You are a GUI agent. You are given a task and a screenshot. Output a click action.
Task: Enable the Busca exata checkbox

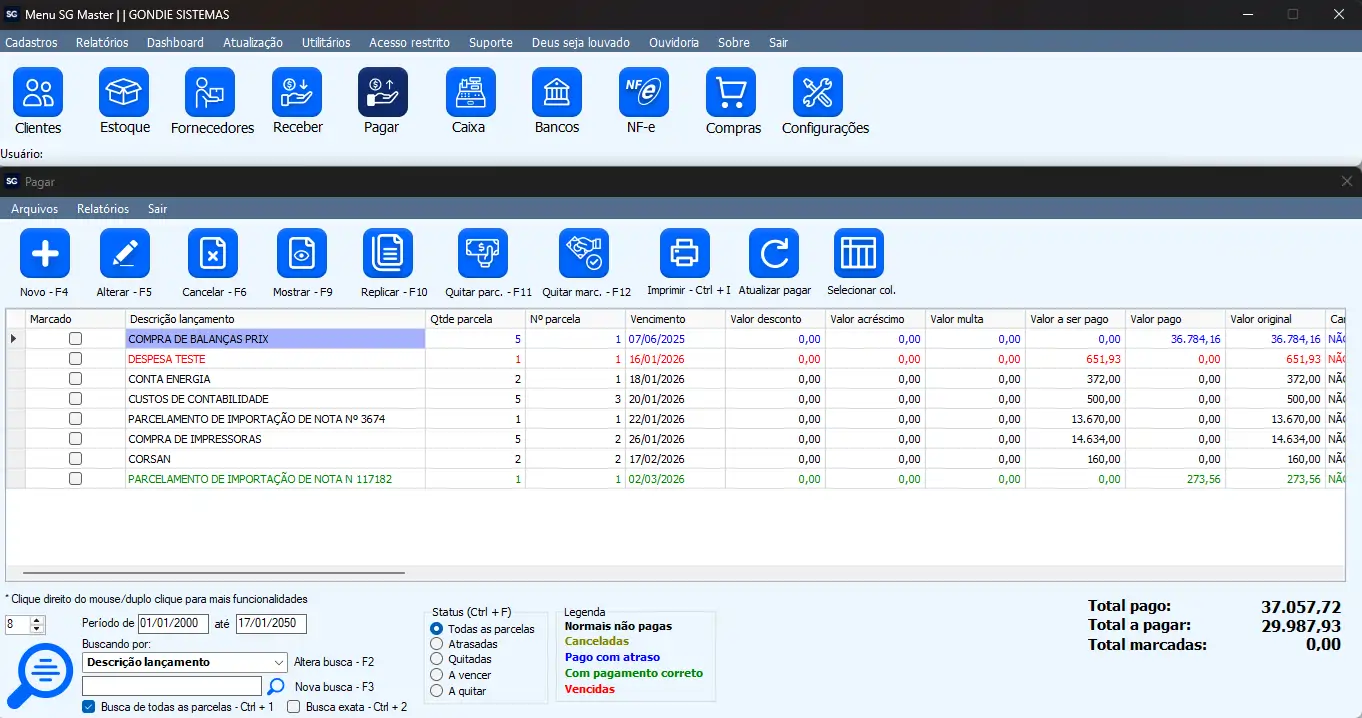click(x=294, y=707)
